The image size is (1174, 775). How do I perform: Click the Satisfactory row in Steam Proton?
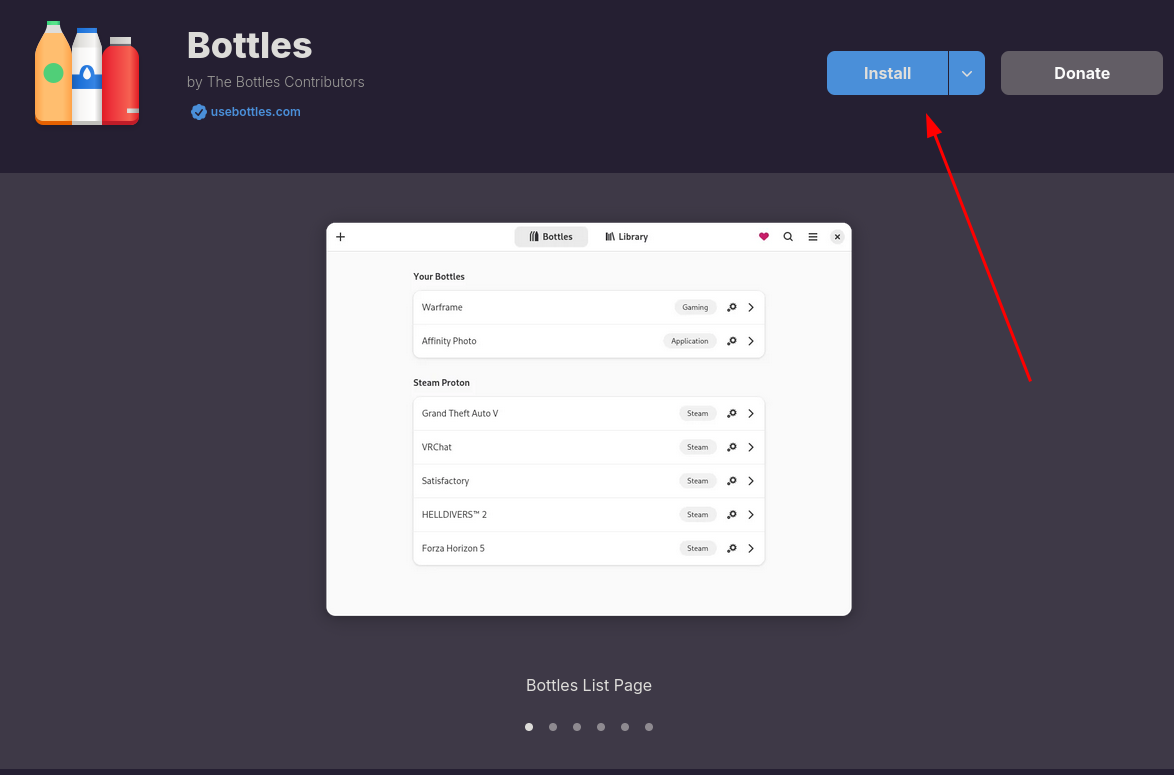tap(540, 481)
